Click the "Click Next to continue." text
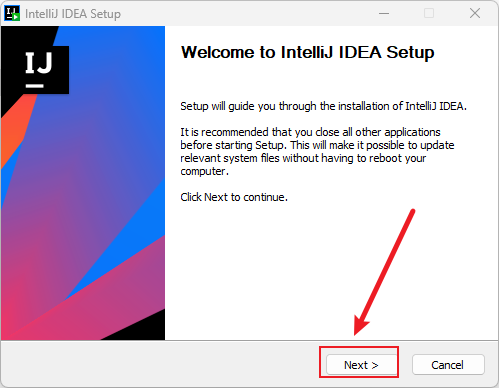 click(x=234, y=197)
